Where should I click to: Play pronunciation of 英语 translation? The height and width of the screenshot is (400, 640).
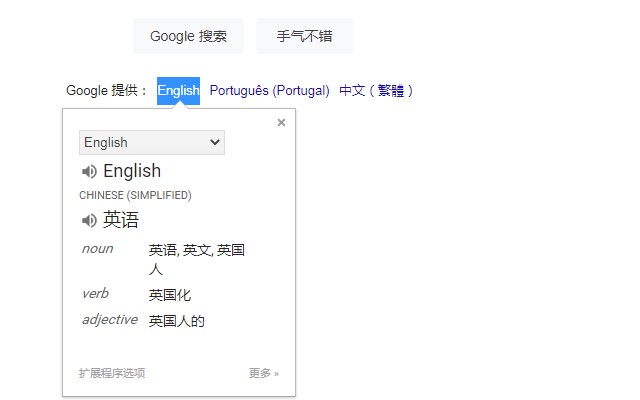tap(89, 220)
